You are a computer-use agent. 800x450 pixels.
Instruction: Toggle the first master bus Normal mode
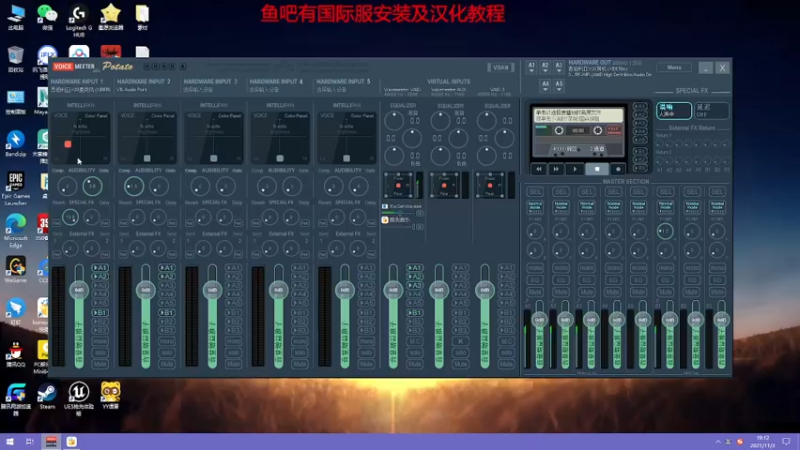(x=535, y=207)
